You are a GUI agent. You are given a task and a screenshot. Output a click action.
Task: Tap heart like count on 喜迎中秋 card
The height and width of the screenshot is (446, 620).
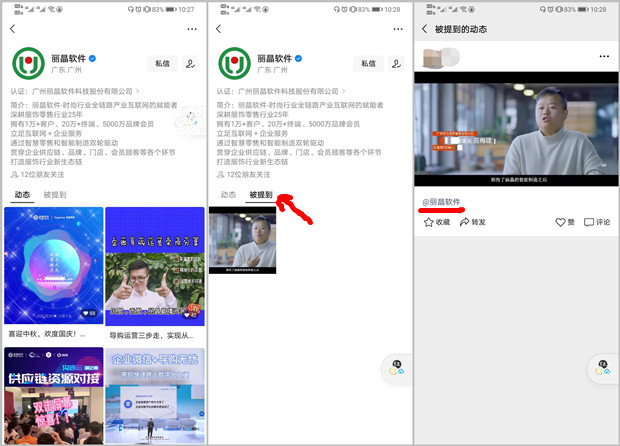(89, 313)
